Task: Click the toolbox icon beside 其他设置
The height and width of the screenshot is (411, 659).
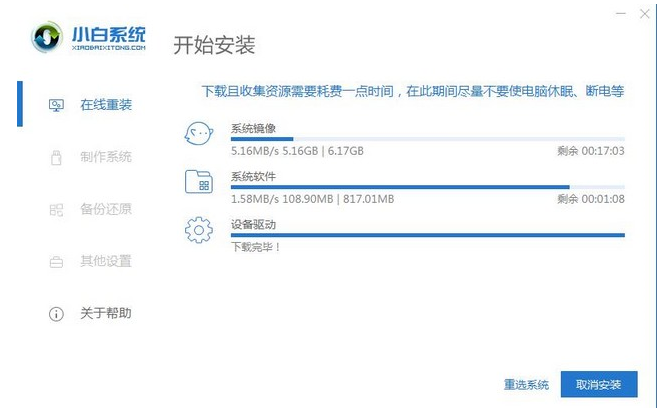Action: coord(56,262)
